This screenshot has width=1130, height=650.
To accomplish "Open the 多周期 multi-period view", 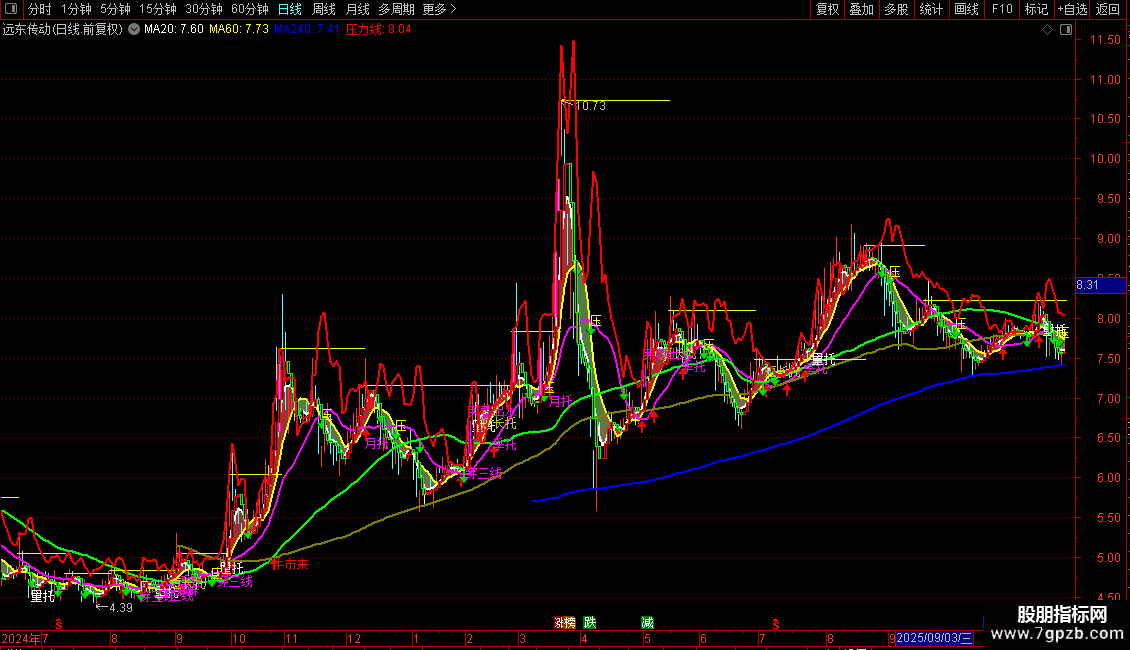I will pos(396,9).
